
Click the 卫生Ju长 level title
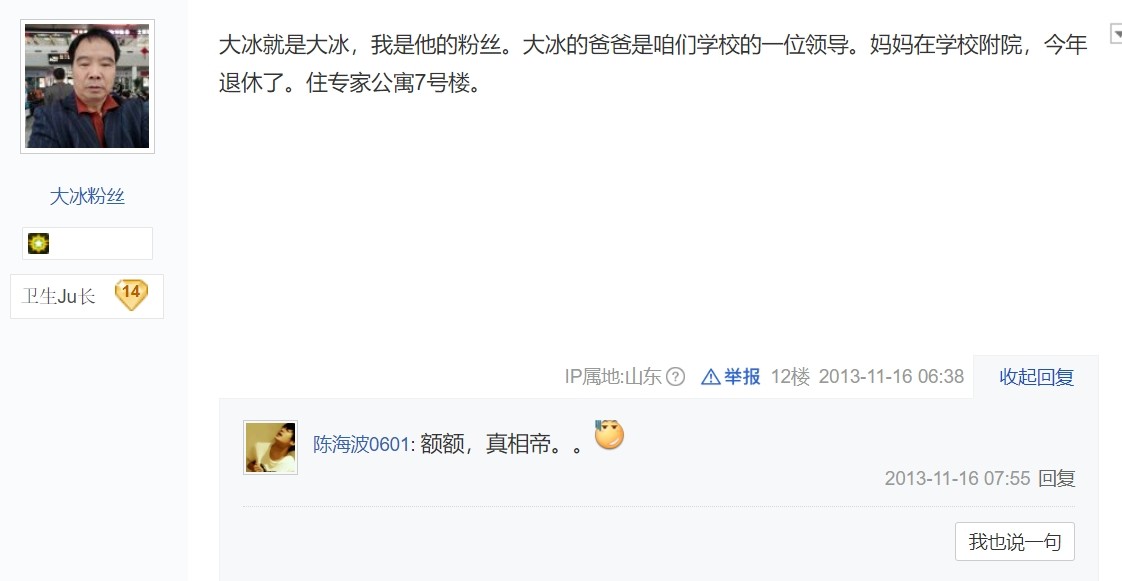point(58,296)
